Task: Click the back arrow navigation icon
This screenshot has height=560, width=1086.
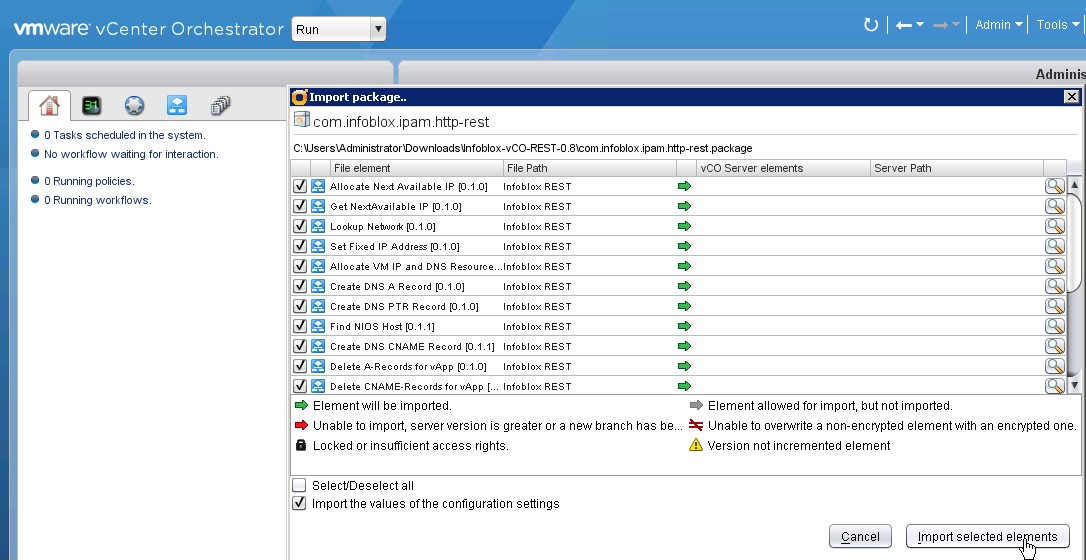Action: (904, 25)
